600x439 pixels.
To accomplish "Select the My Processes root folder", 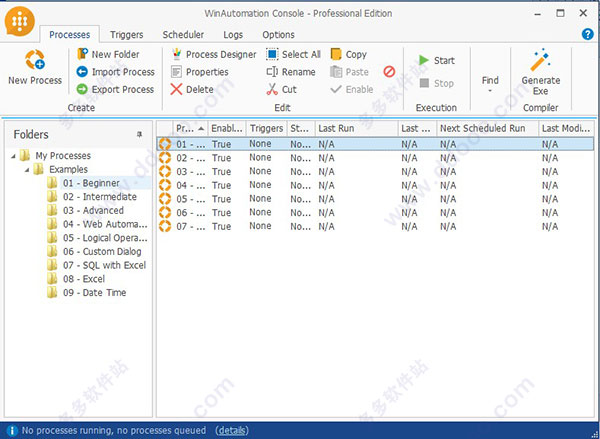I will coord(63,156).
